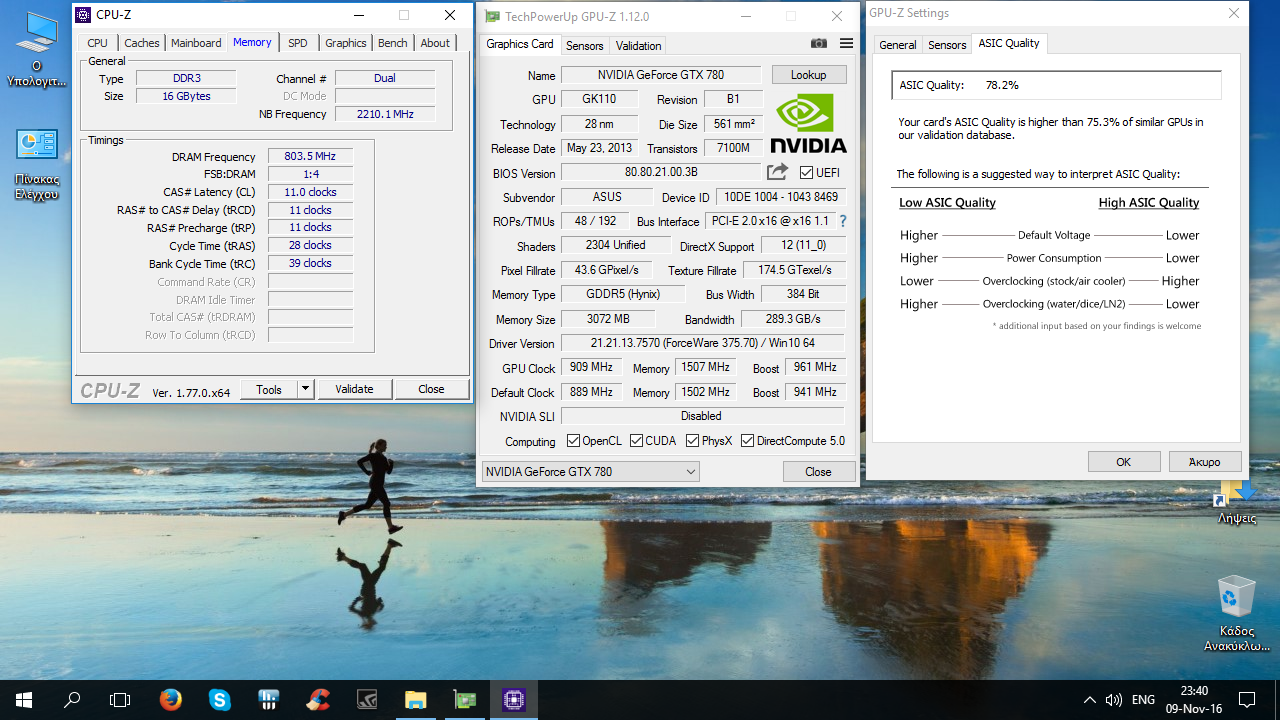The image size is (1280, 720).
Task: Open the taskbar clock showing 23:40
Action: point(1194,700)
